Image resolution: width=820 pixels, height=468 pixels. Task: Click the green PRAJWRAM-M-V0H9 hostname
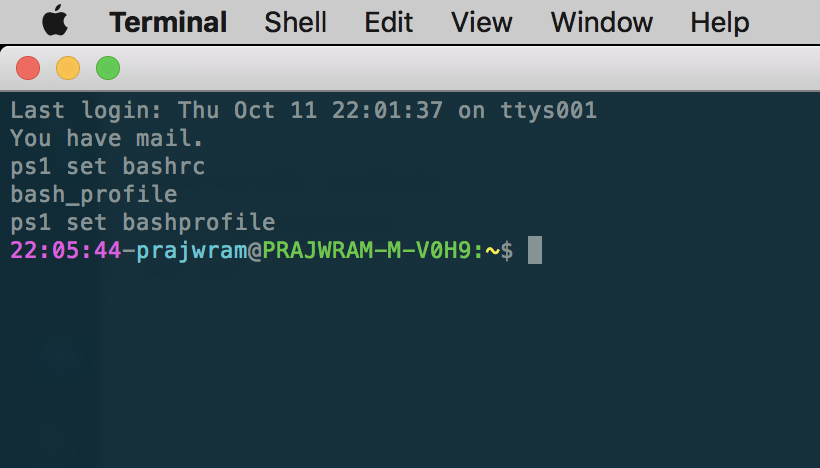tap(367, 250)
